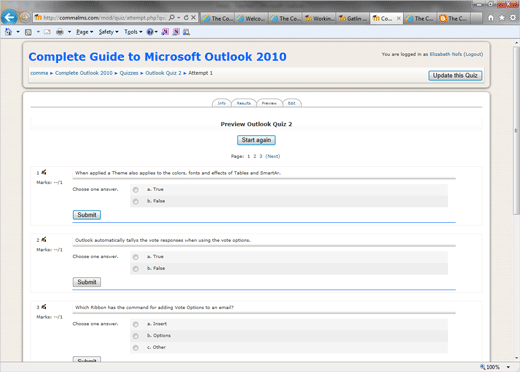Switch to the Info tab
The width and height of the screenshot is (520, 372).
point(222,103)
